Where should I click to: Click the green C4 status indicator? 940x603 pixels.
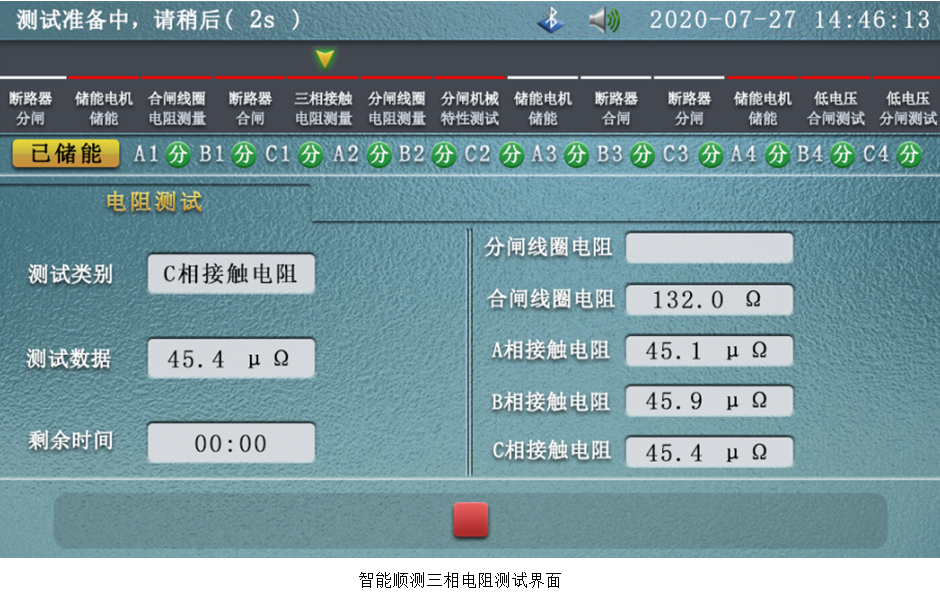tap(908, 155)
